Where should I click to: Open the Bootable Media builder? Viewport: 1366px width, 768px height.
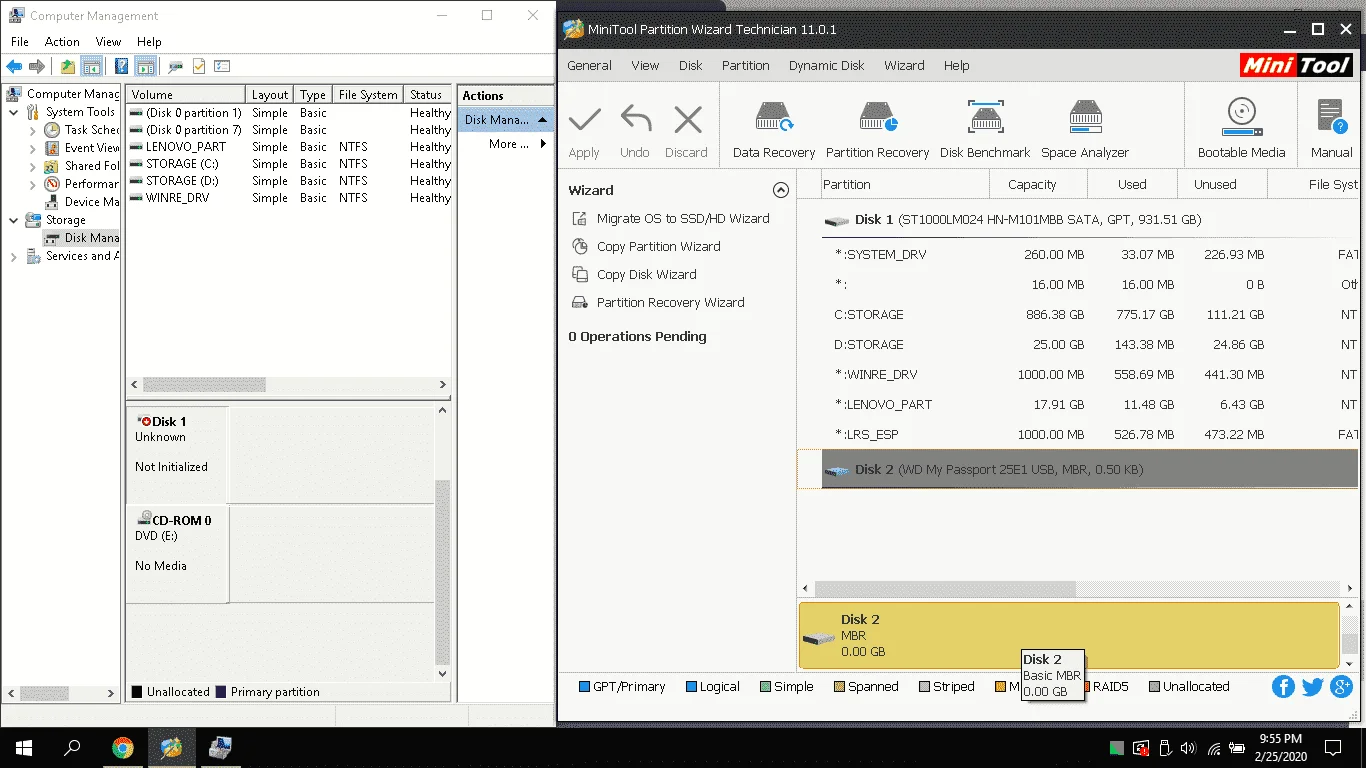pyautogui.click(x=1242, y=128)
